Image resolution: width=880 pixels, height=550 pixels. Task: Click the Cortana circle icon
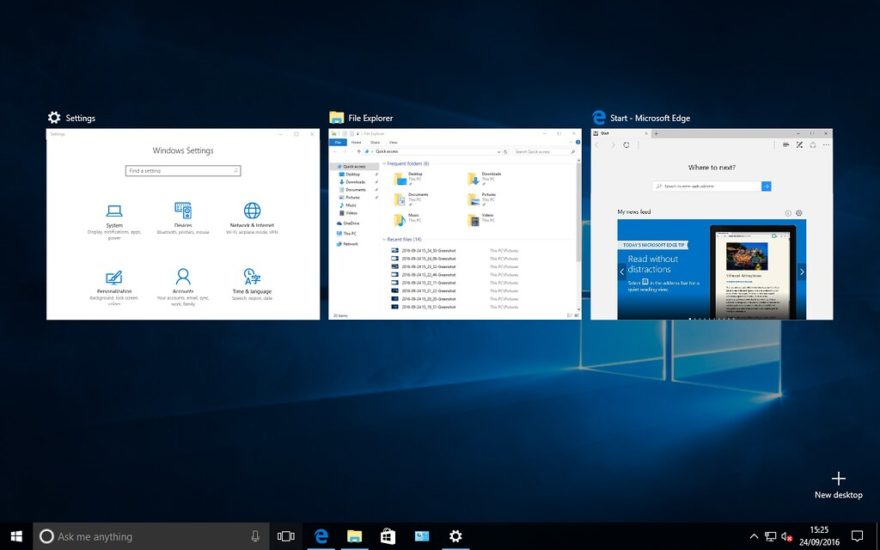pyautogui.click(x=47, y=537)
